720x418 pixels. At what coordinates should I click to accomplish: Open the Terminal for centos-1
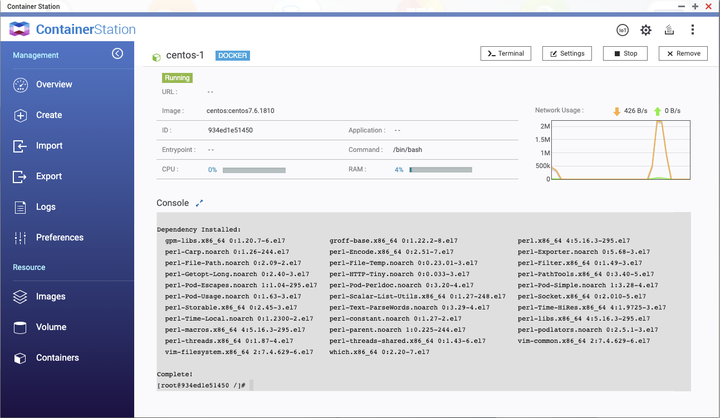[506, 54]
